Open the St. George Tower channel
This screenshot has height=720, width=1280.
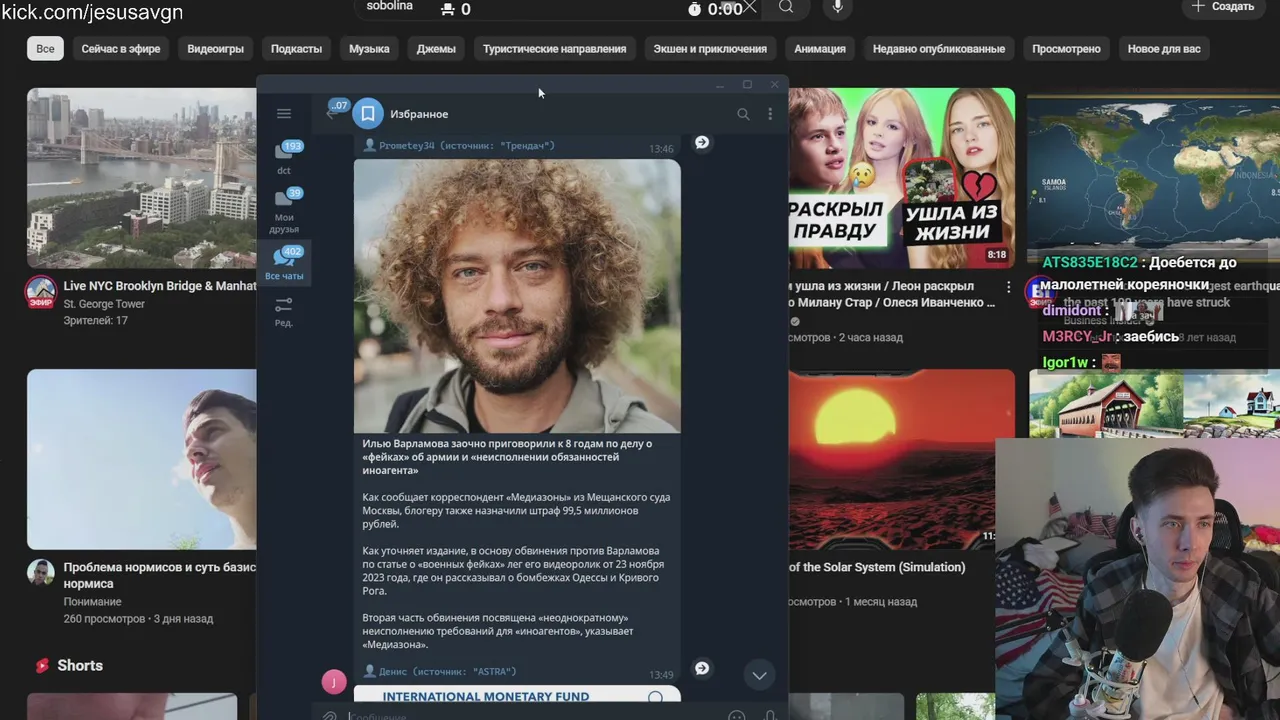pos(104,304)
